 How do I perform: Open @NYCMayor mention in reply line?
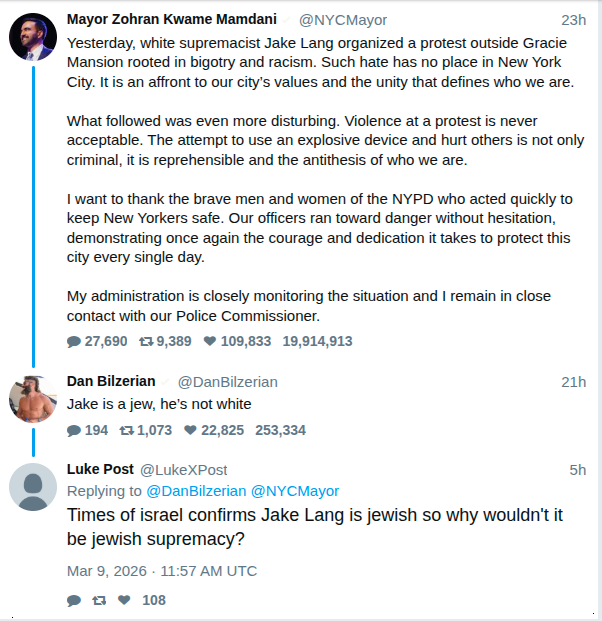click(x=294, y=491)
